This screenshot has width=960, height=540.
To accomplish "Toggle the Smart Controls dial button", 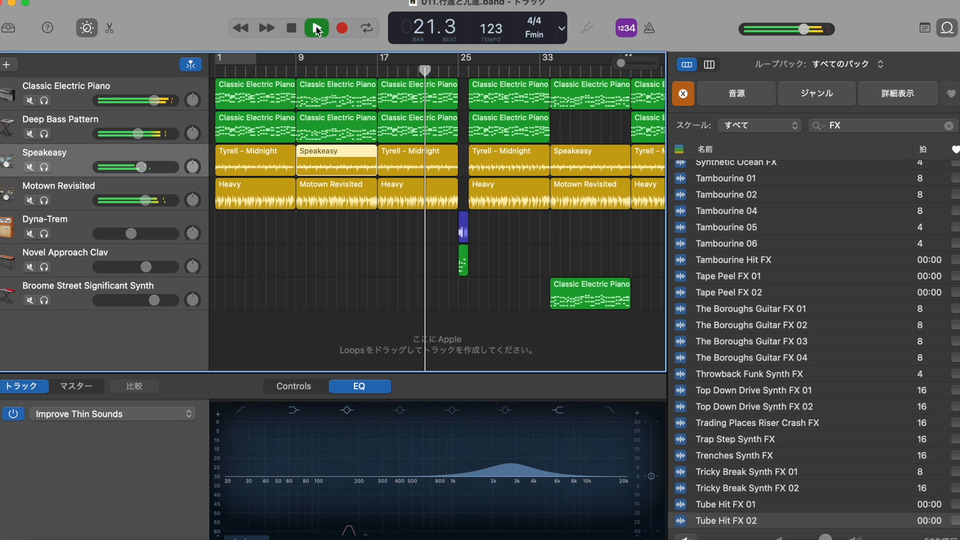I will [86, 28].
